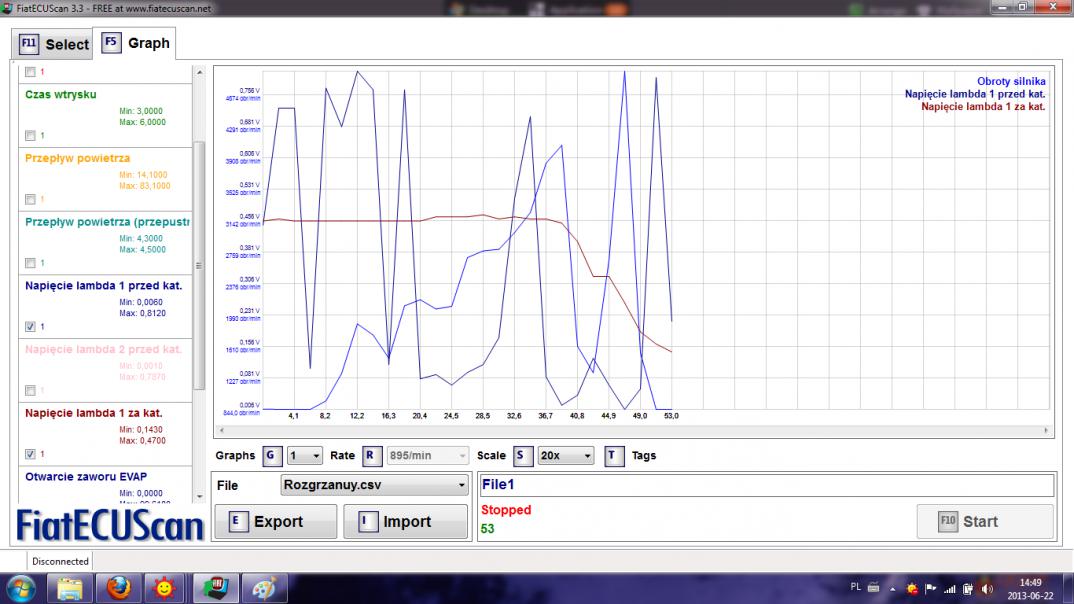Screen dimensions: 1074x604
Task: Click the F10 Start button
Action: coord(985,522)
